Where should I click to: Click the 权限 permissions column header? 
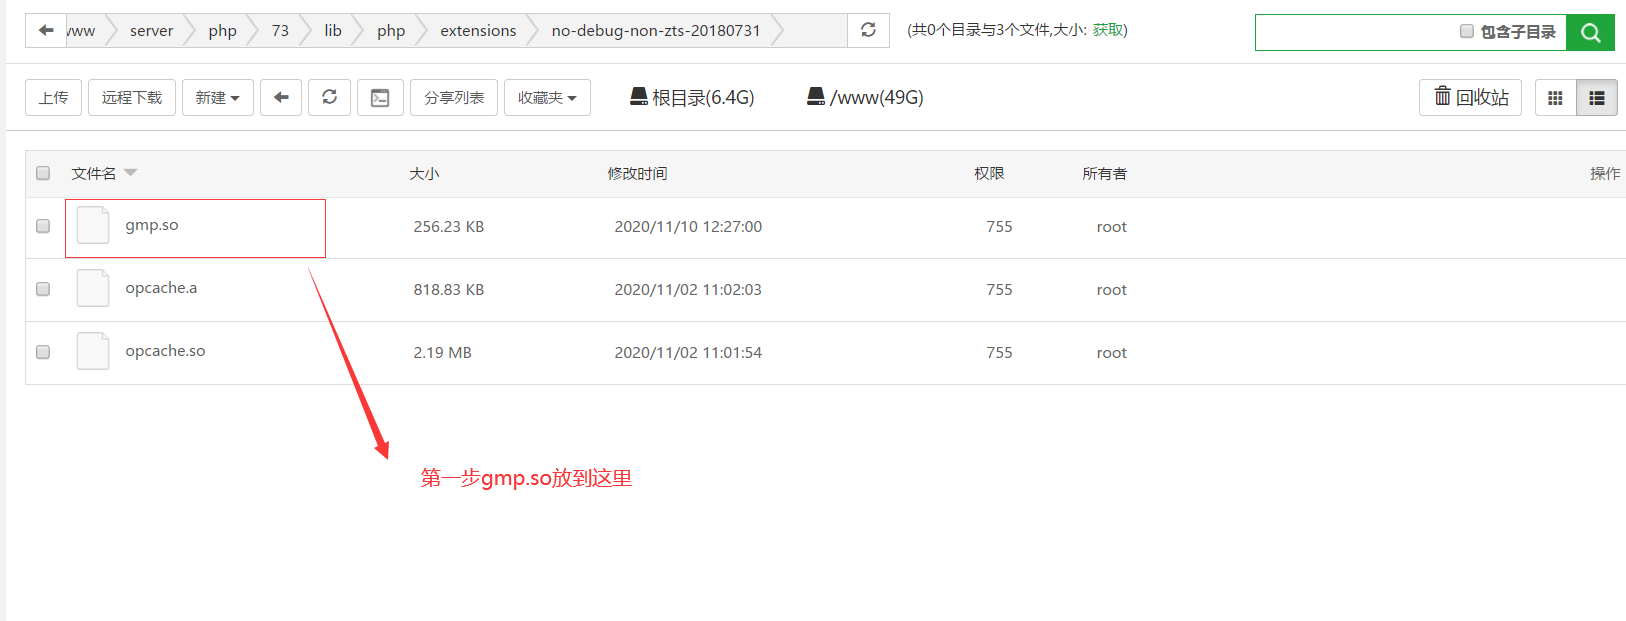click(989, 173)
